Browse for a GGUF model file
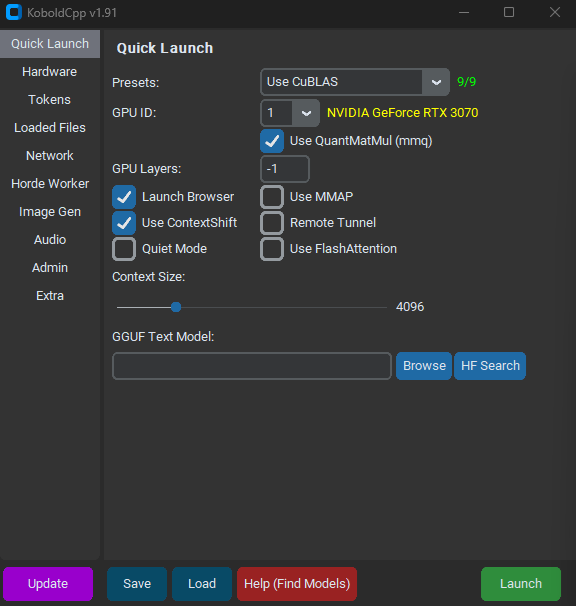Image resolution: width=576 pixels, height=606 pixels. click(x=424, y=366)
